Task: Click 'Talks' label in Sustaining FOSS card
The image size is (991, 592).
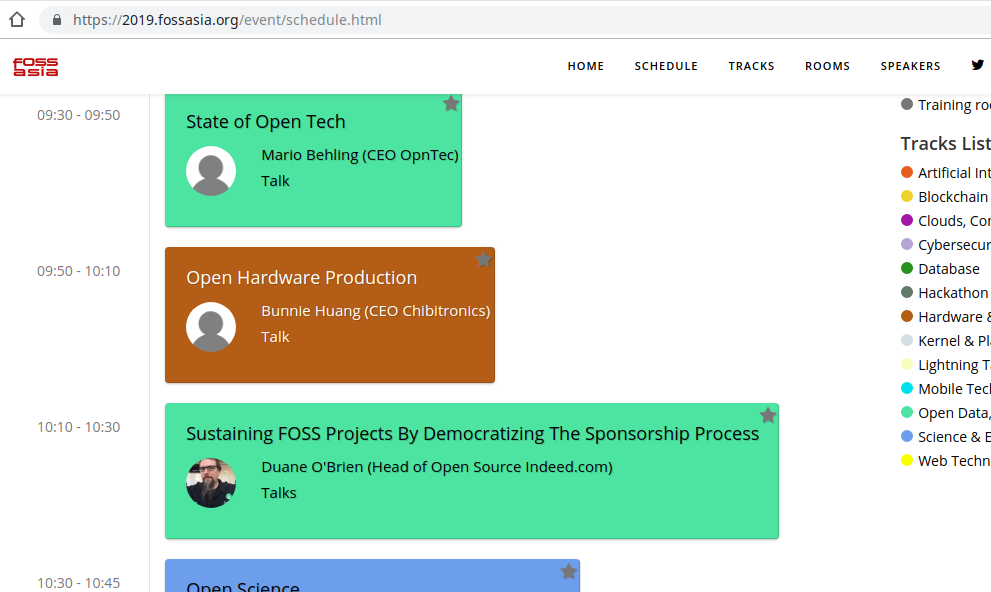Action: 279,493
